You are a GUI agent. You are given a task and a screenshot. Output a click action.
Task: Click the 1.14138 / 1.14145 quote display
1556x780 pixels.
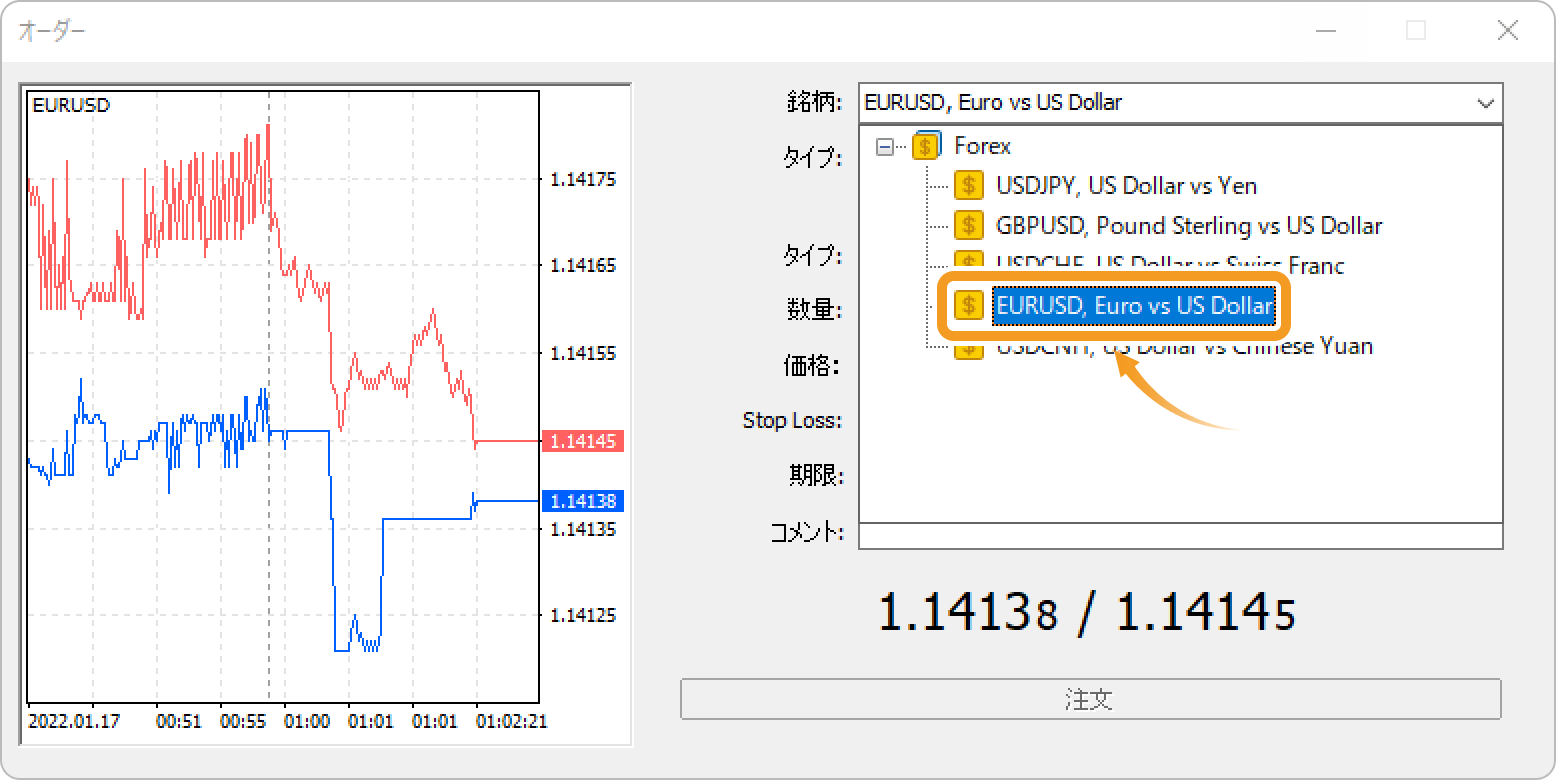tap(1086, 613)
